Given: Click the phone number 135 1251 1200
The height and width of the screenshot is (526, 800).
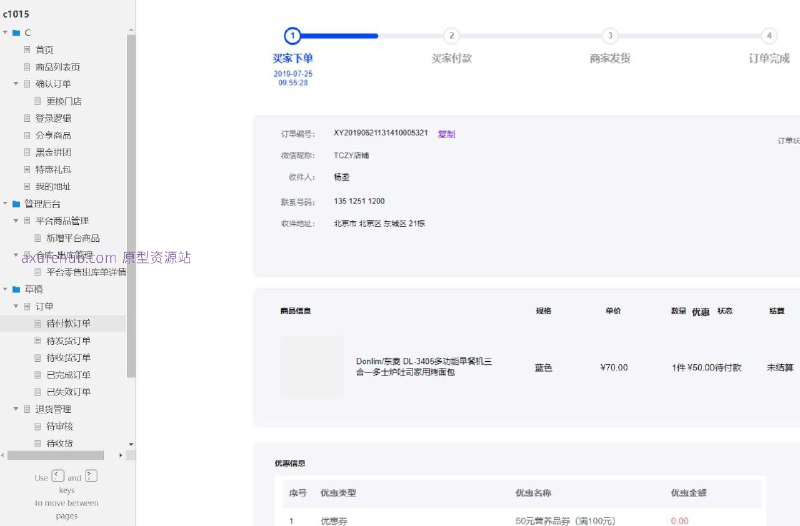Looking at the screenshot, I should (x=359, y=201).
